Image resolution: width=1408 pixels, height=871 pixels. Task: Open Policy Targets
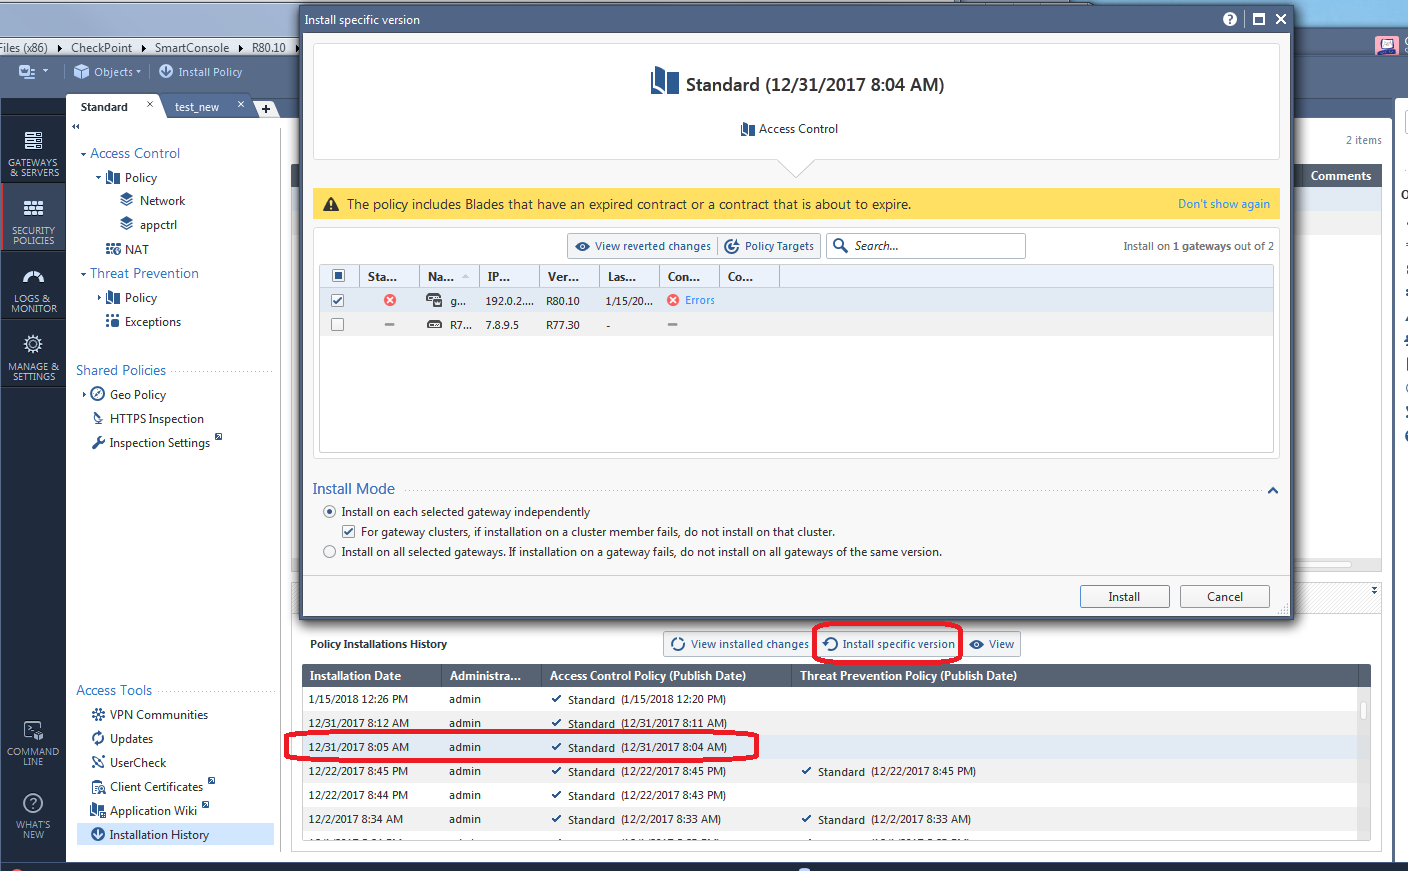770,246
